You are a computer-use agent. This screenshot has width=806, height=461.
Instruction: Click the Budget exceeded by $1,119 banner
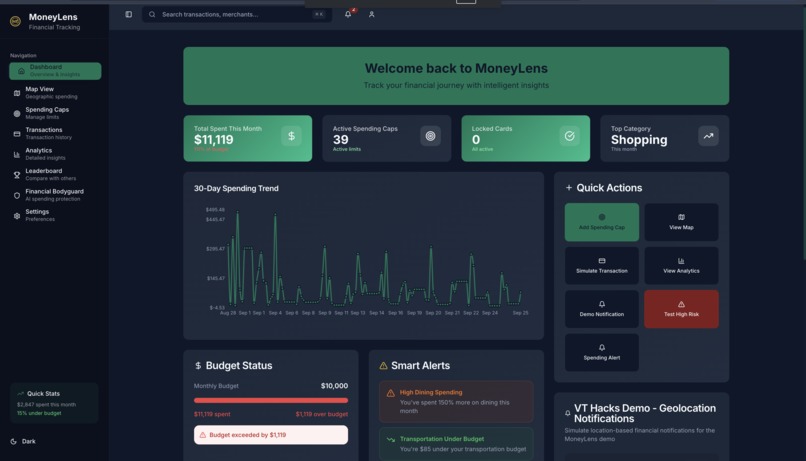pos(271,435)
